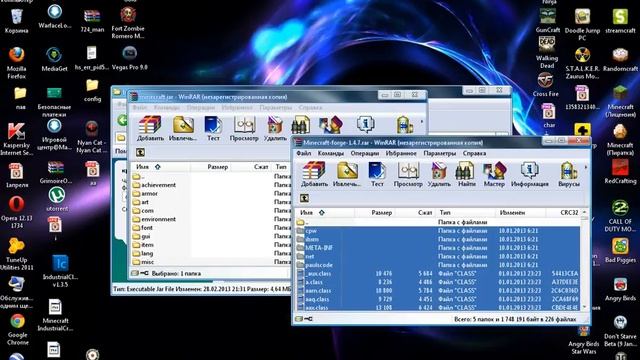
Task: Open Параметры menu in Minecraft-forge window
Action: pyautogui.click(x=440, y=153)
